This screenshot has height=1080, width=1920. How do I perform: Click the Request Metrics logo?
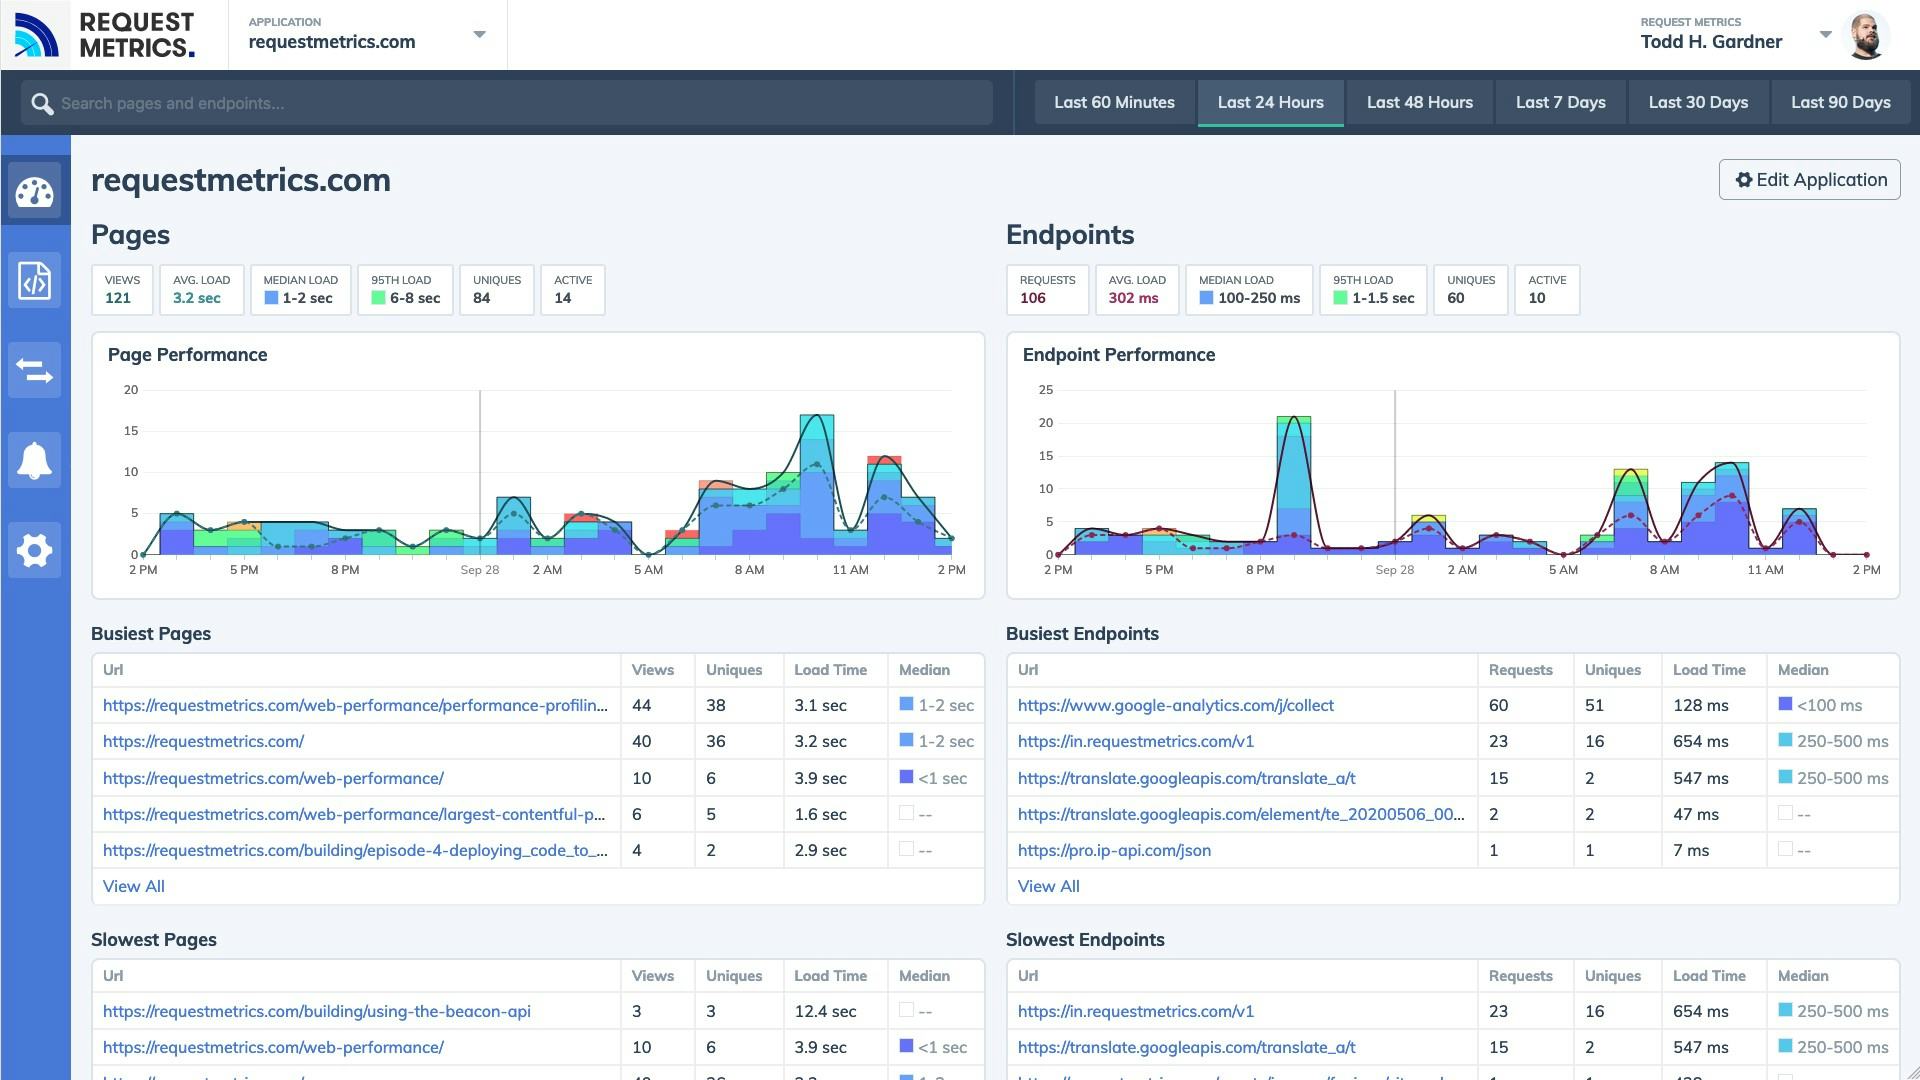[105, 34]
